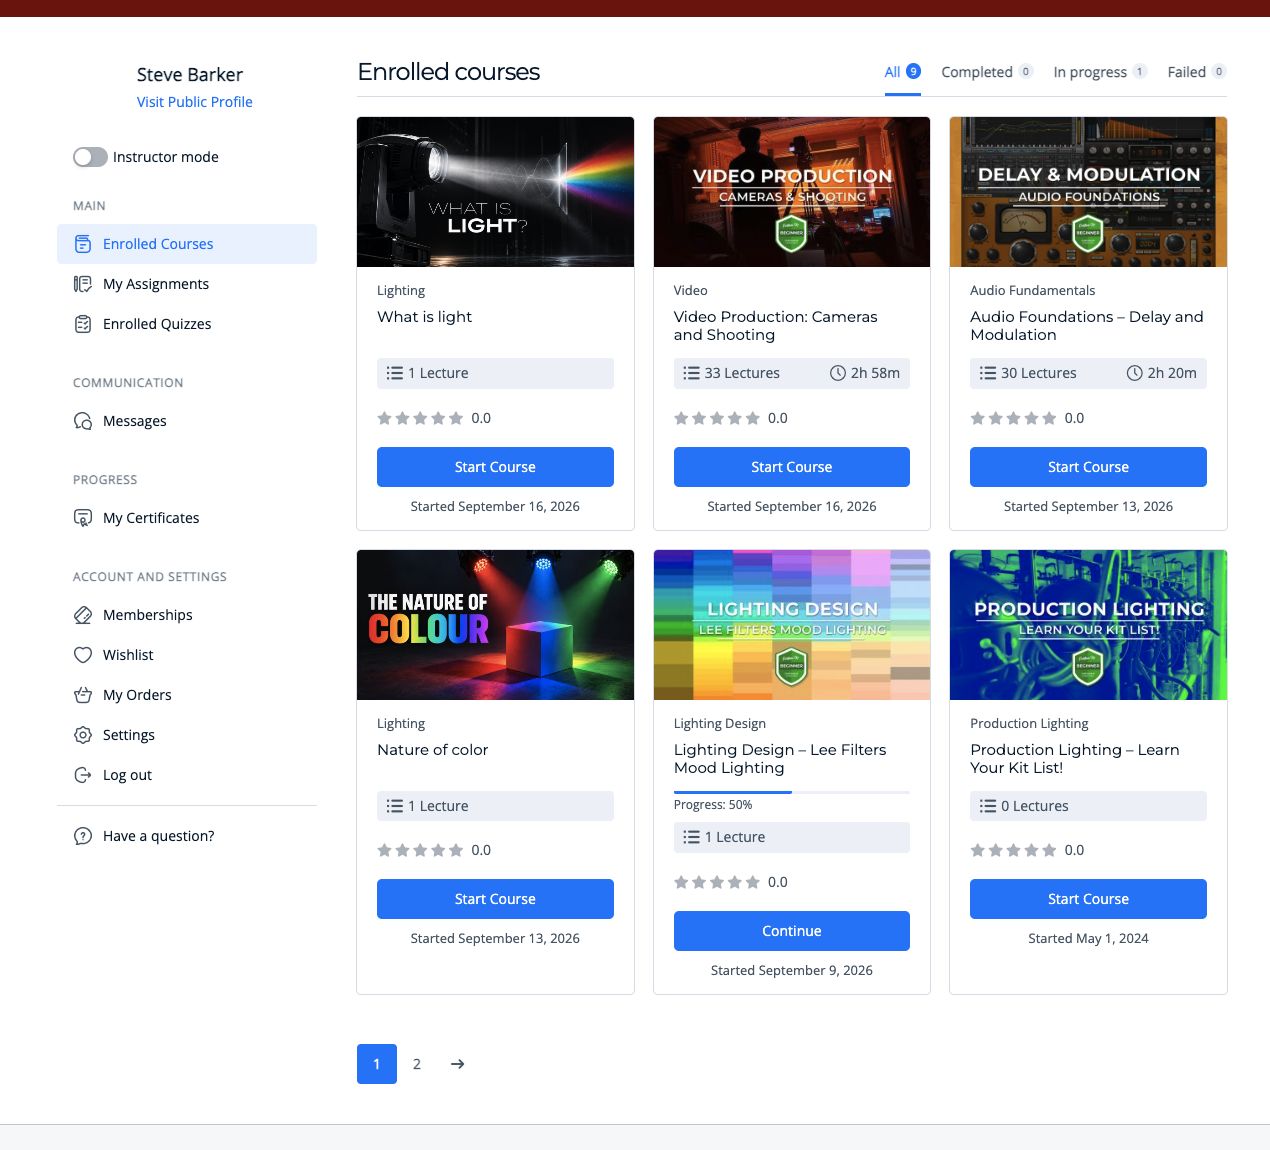Click the list icon beside 30 Lectures
The width and height of the screenshot is (1270, 1150).
[x=988, y=373]
